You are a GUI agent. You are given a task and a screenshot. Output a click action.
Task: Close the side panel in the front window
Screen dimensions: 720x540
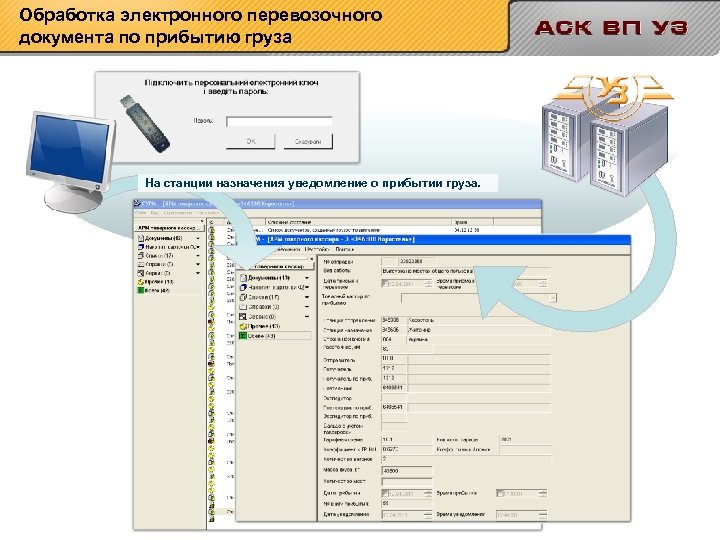tap(312, 259)
